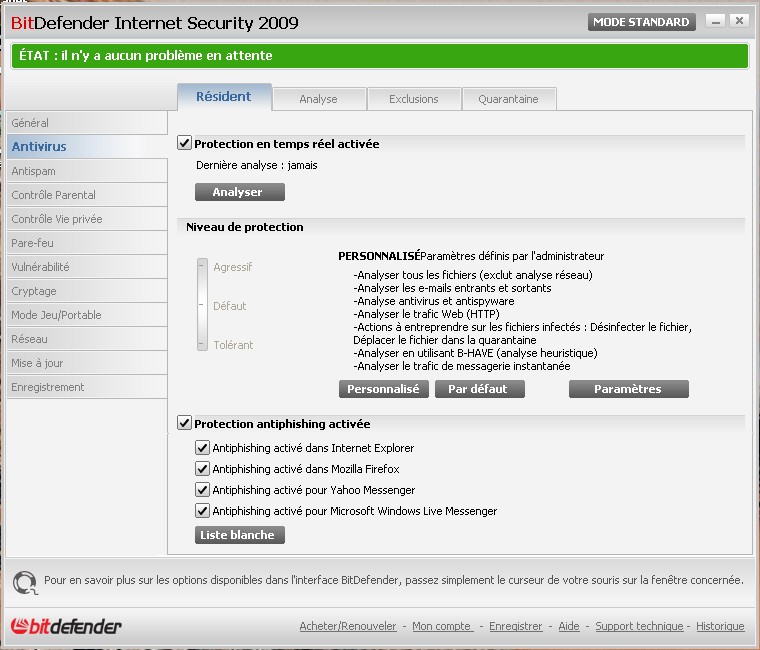Click 'Analyser en utilisant B-HAVE' line
This screenshot has height=650, width=760.
tap(475, 353)
